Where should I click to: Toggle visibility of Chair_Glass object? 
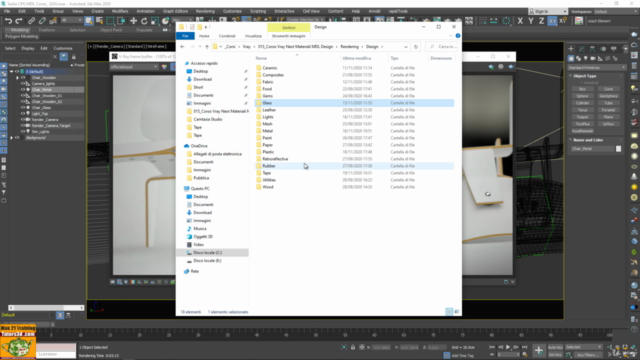pos(23,107)
